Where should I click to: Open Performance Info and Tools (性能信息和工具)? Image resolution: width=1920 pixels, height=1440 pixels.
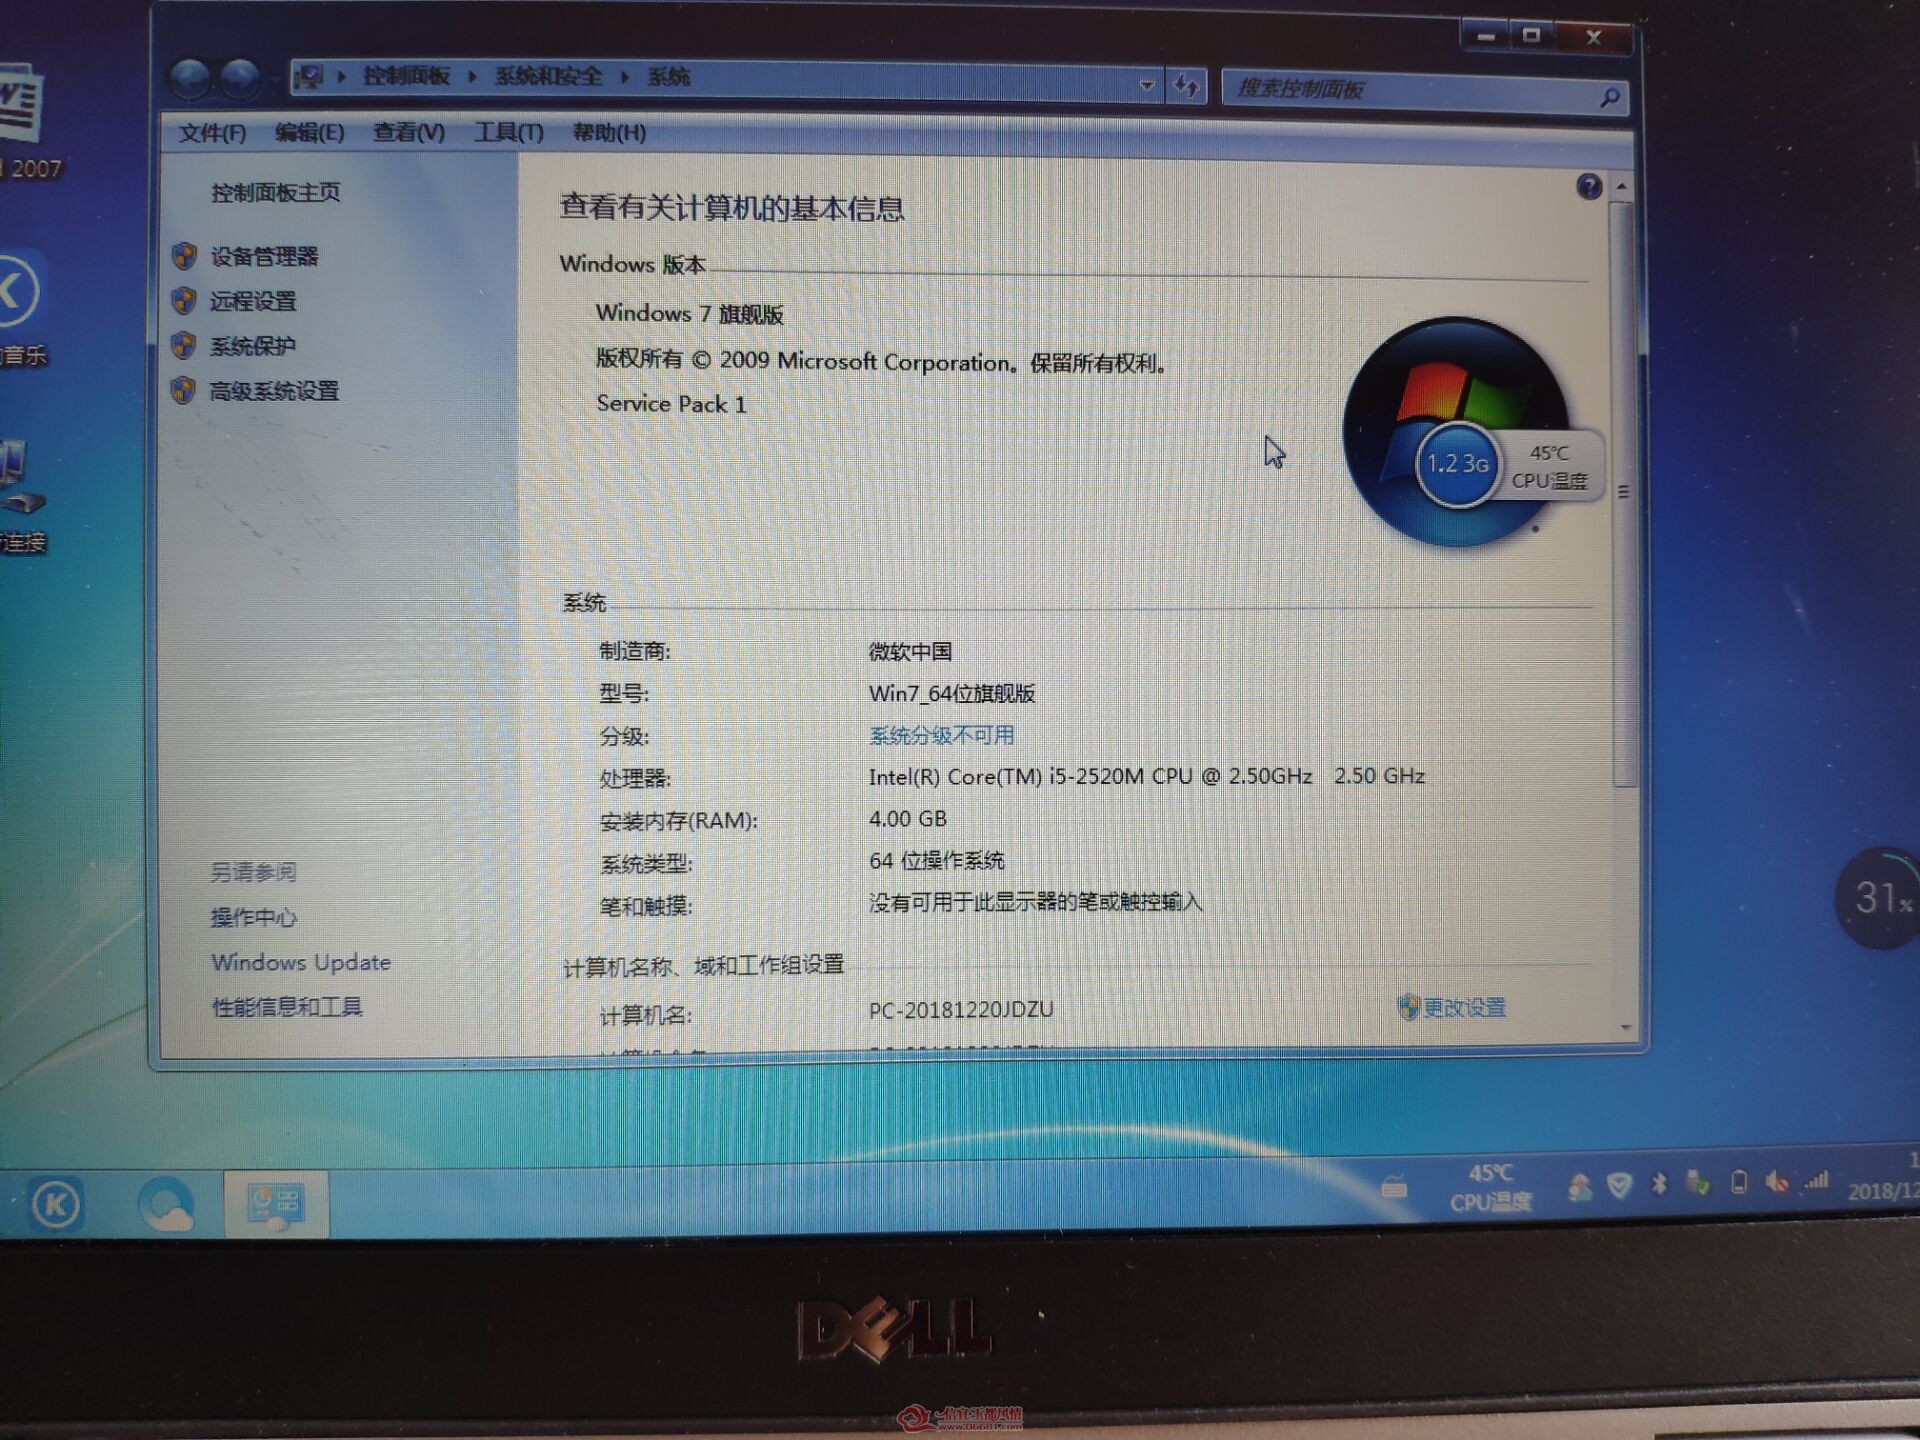point(287,1007)
